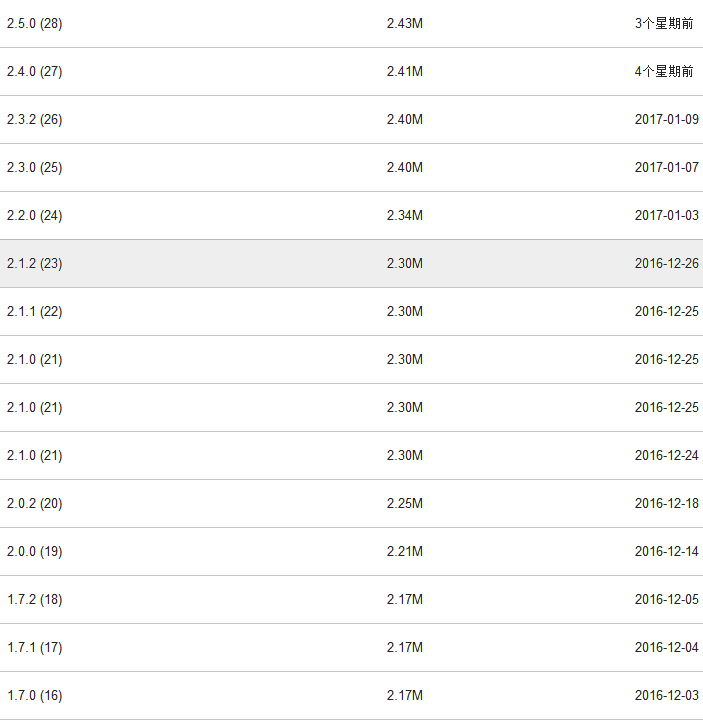This screenshot has height=720, width=703.
Task: Choose version 1.7.2 (18)
Action: [35, 599]
